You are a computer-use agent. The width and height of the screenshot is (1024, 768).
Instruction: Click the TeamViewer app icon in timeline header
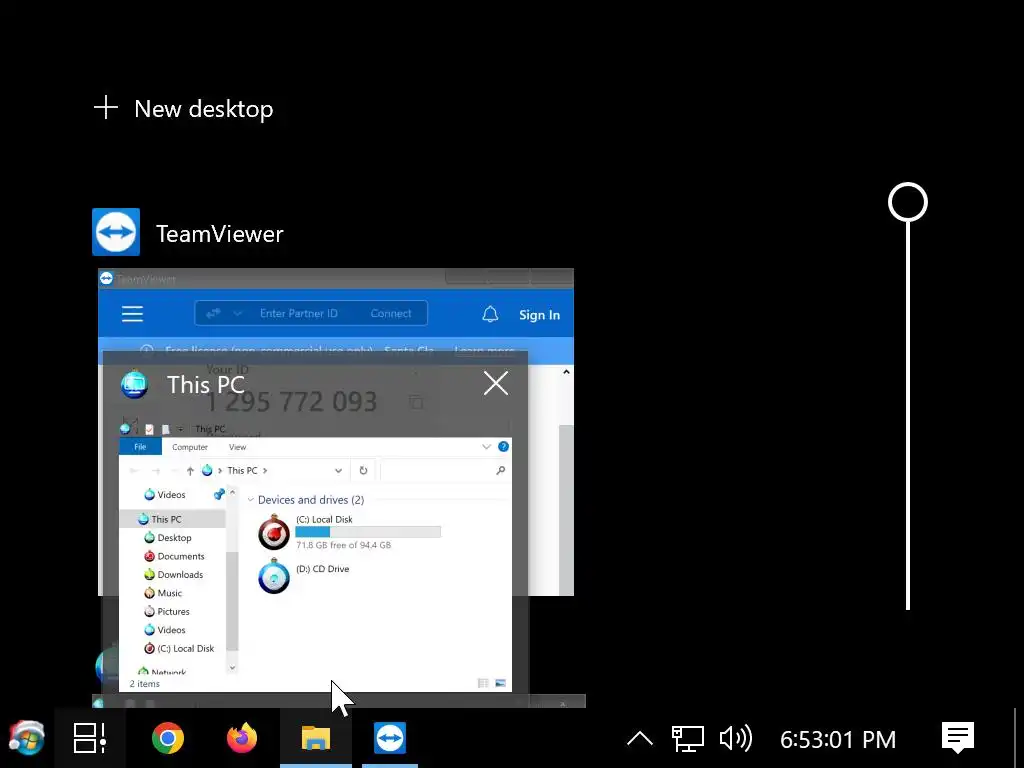[x=116, y=232]
